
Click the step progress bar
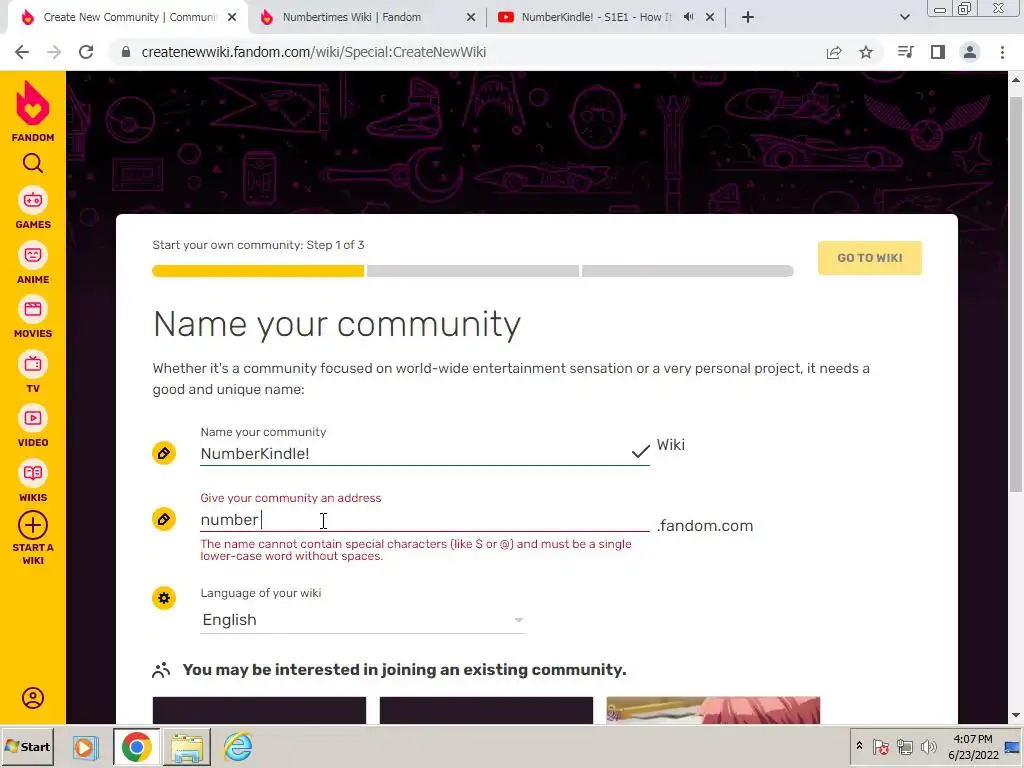(473, 271)
